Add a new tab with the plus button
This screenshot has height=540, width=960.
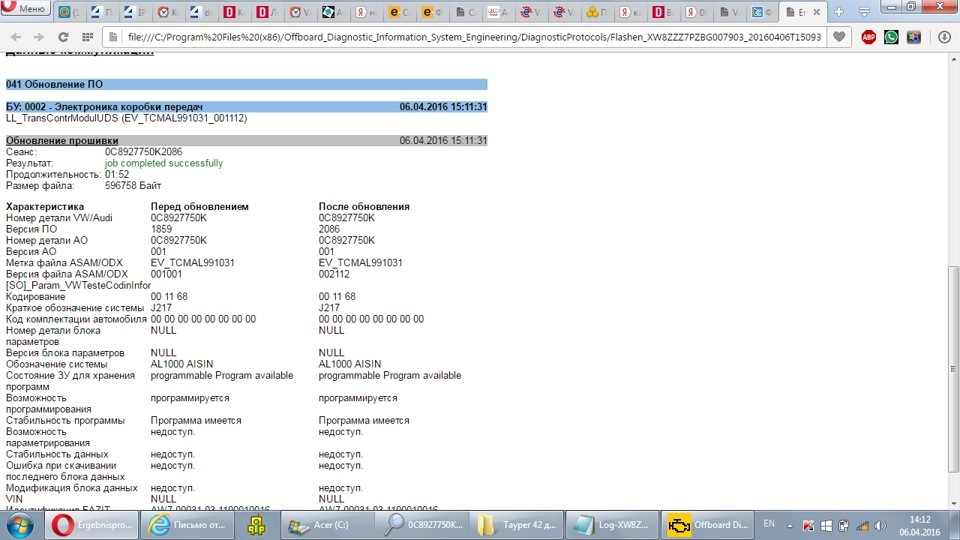point(839,12)
